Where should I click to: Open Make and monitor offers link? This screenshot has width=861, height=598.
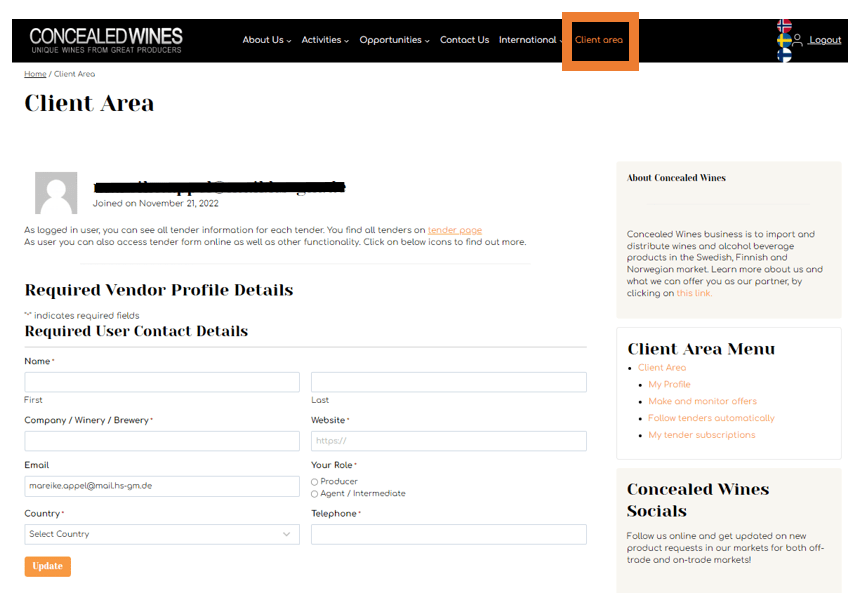pyautogui.click(x=702, y=401)
